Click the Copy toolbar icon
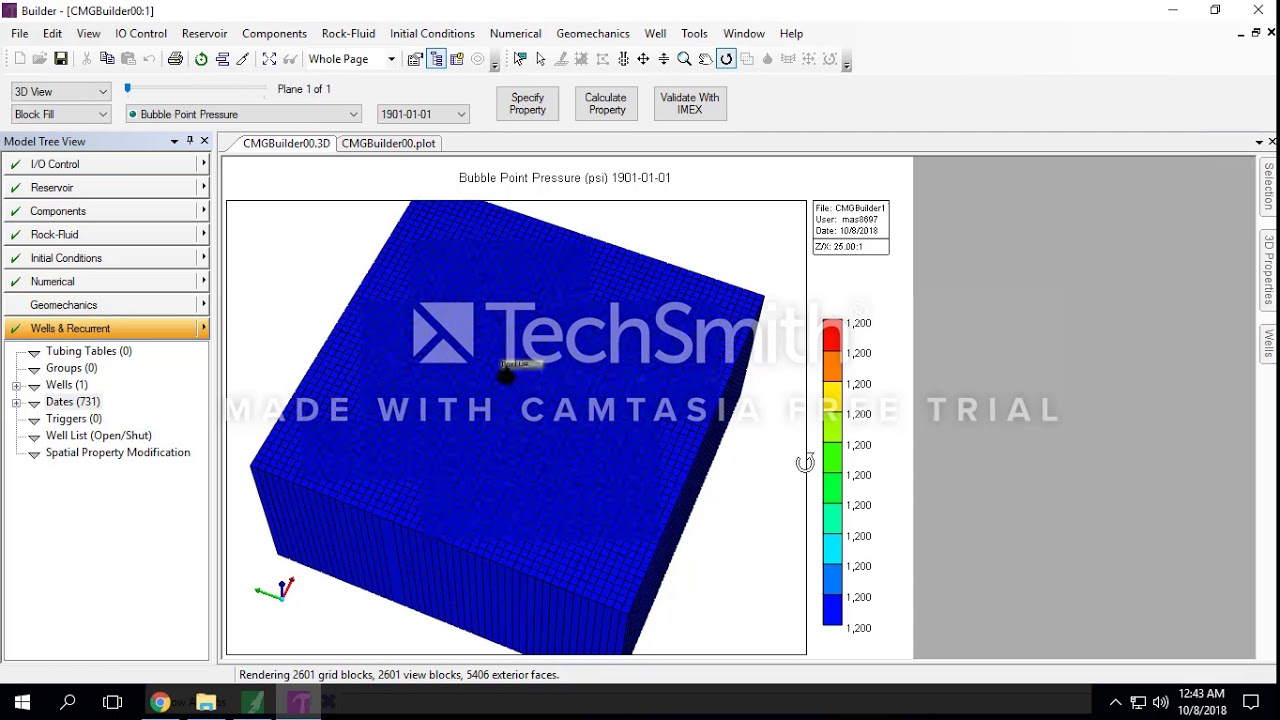Image resolution: width=1280 pixels, height=720 pixels. pos(107,59)
